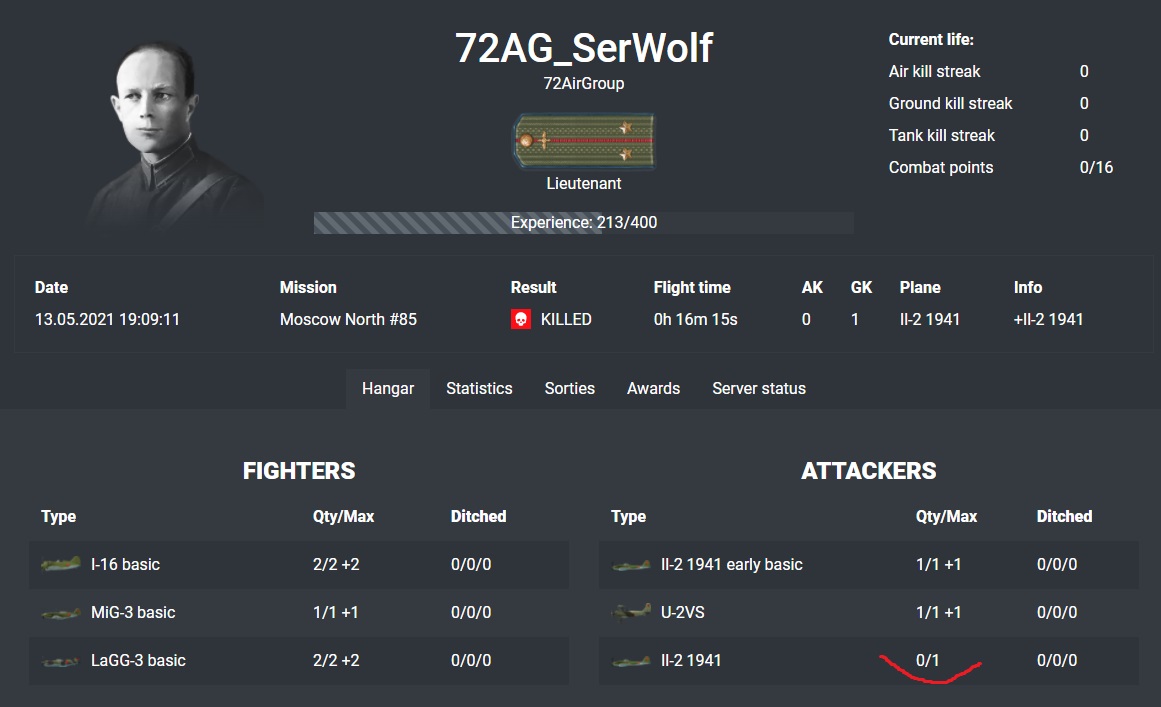This screenshot has width=1161, height=707.
Task: Click the red skull KILLED icon
Action: click(x=521, y=320)
